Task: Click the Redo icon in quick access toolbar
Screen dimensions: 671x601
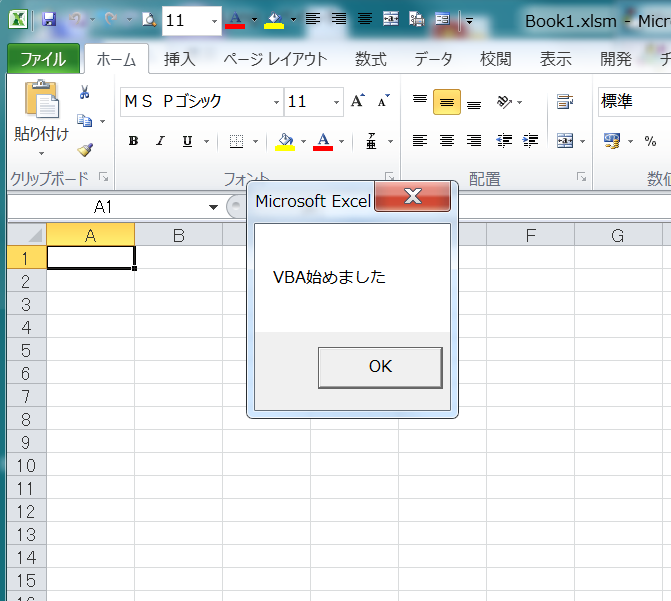Action: tap(110, 20)
